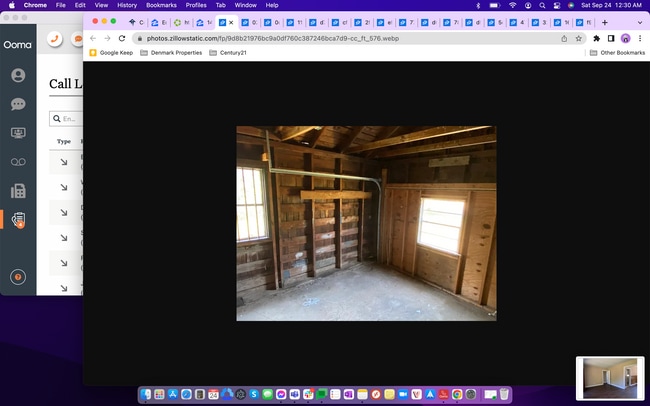Click the new tab plus button
Viewport: 650px width, 406px height.
[x=605, y=22]
